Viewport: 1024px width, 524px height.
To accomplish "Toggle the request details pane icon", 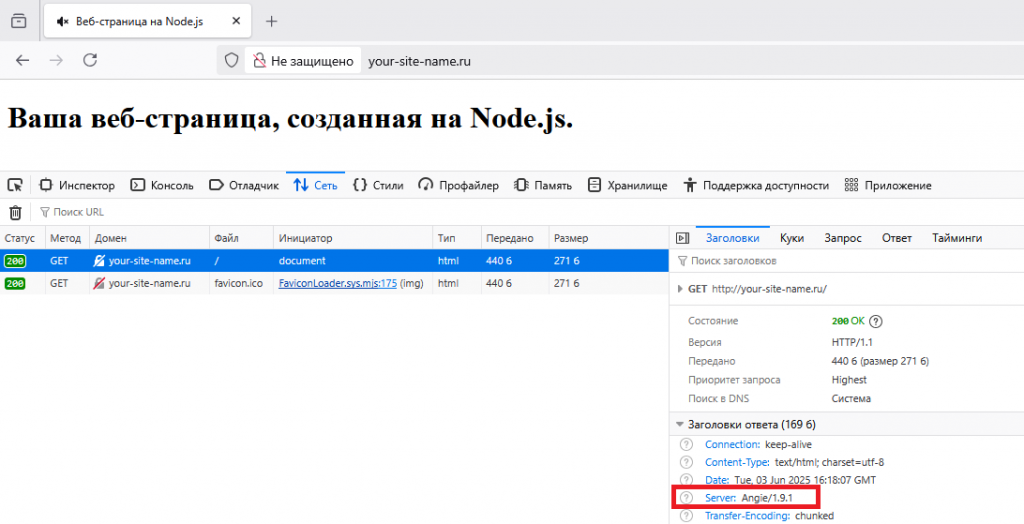I will (x=682, y=238).
